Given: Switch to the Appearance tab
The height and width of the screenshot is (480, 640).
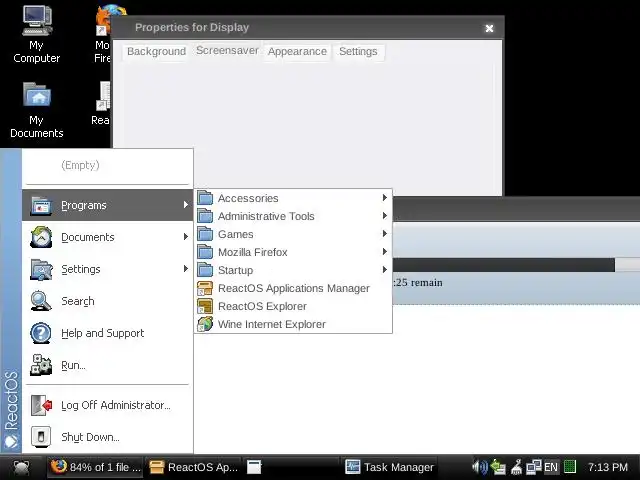Looking at the screenshot, I should 297,51.
